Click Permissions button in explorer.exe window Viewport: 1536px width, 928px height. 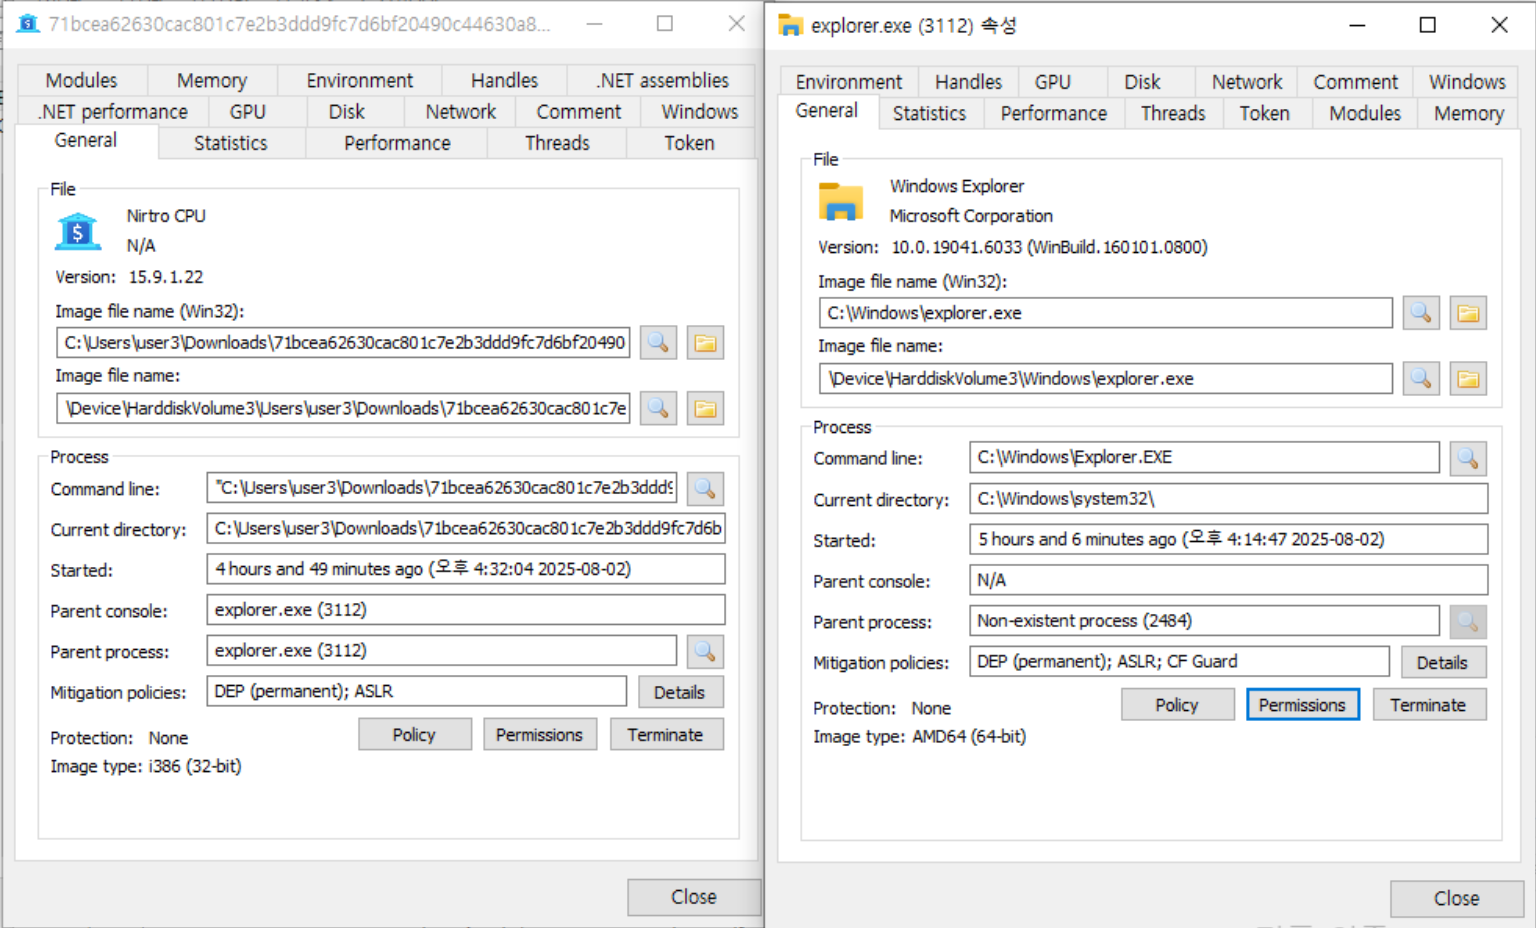pyautogui.click(x=1302, y=705)
